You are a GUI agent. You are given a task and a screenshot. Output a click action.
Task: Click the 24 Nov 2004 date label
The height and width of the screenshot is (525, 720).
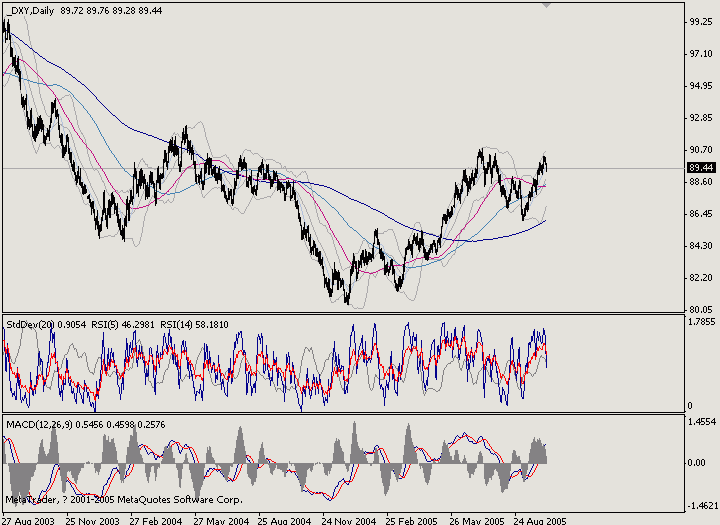point(349,521)
